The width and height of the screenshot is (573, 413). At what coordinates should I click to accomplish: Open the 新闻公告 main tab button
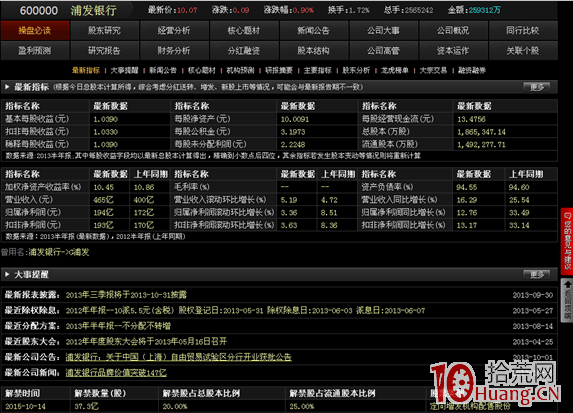point(314,30)
